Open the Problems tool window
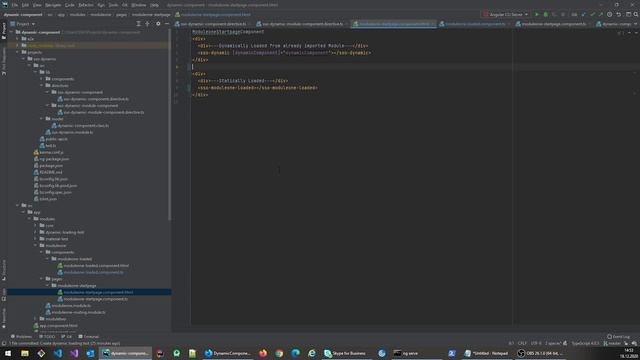 pyautogui.click(x=21, y=337)
